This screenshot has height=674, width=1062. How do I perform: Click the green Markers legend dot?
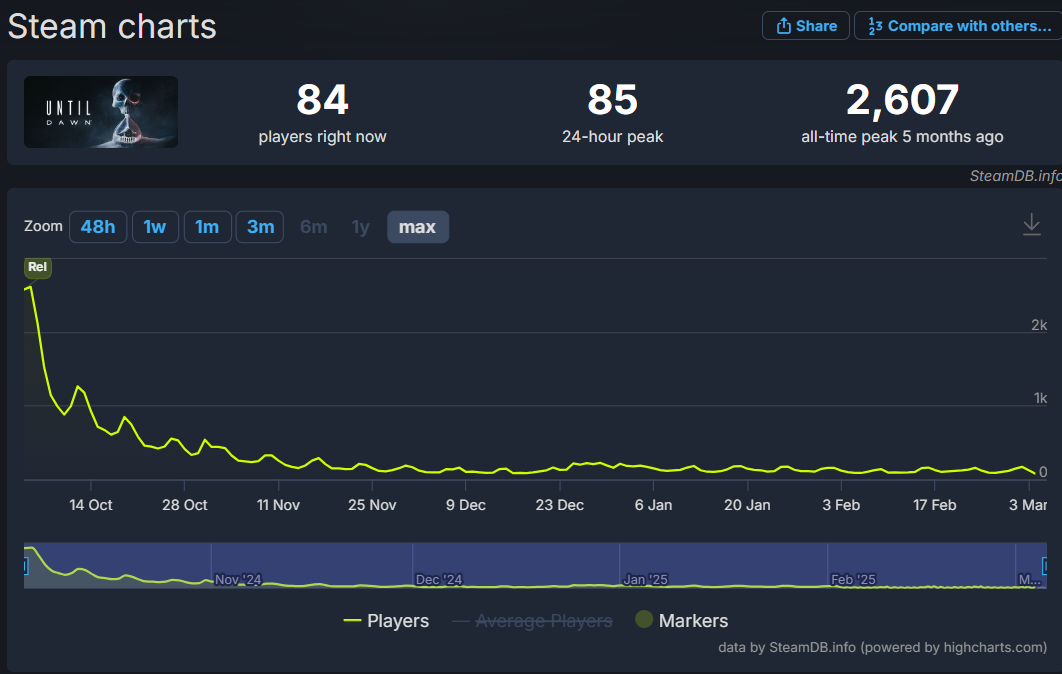(644, 619)
